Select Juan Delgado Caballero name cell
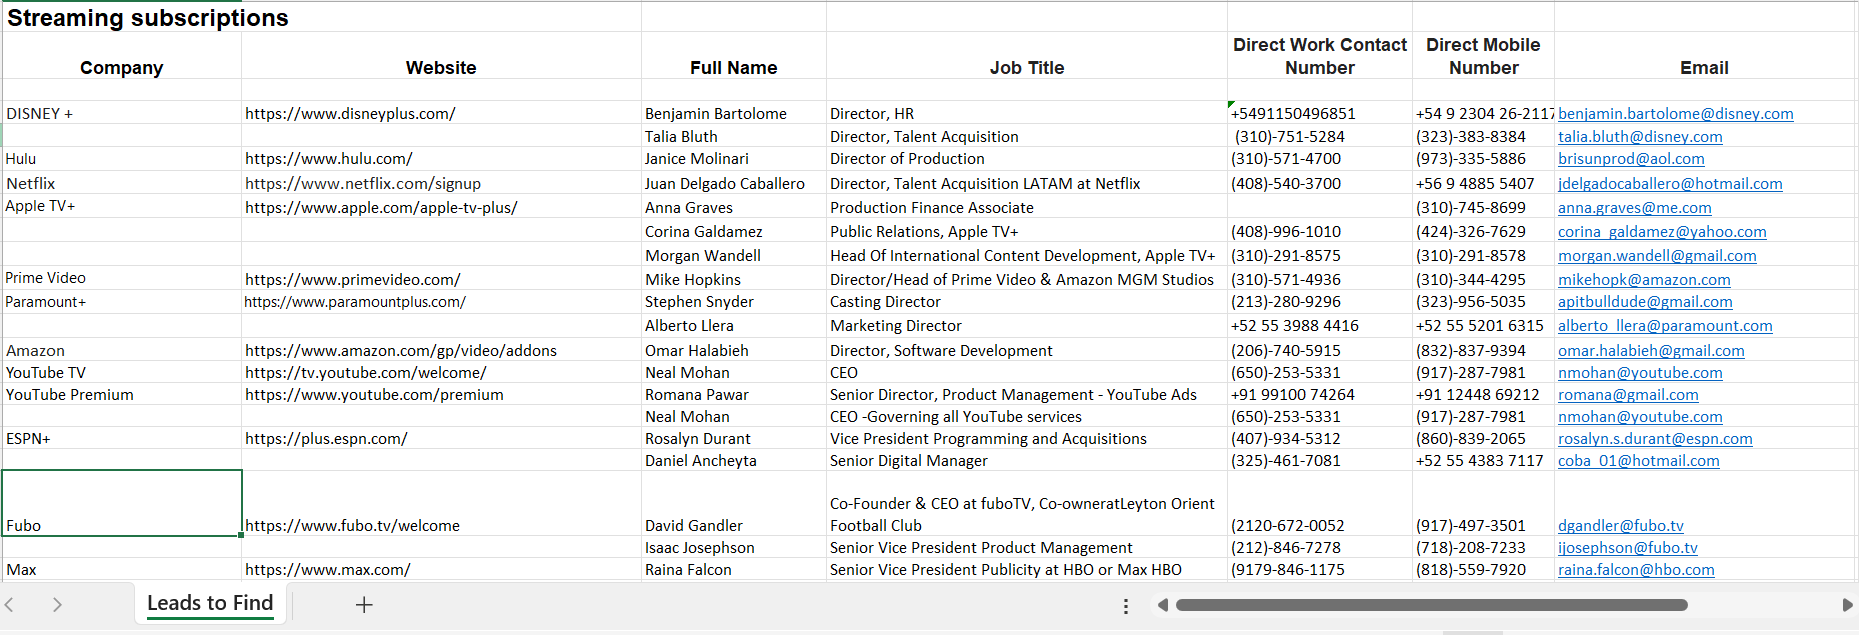The height and width of the screenshot is (635, 1859). (733, 183)
